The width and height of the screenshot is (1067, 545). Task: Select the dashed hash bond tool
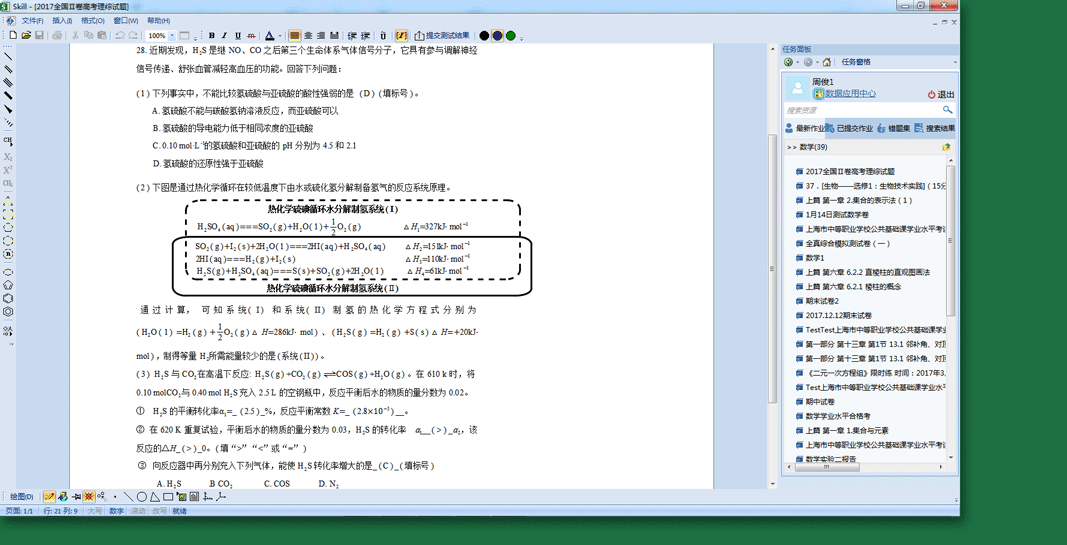8,122
